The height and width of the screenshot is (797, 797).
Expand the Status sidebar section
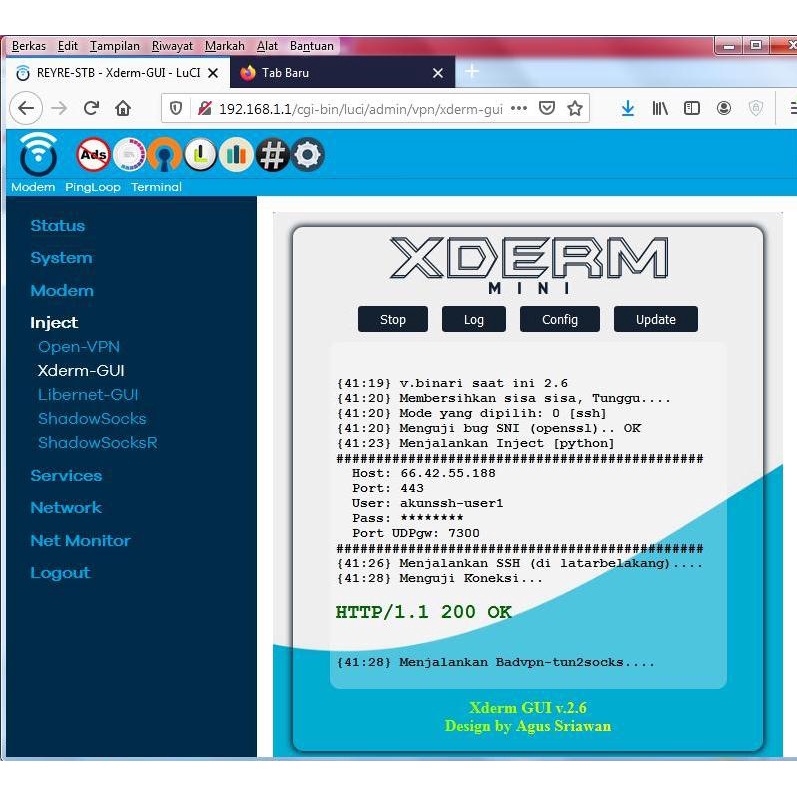57,226
